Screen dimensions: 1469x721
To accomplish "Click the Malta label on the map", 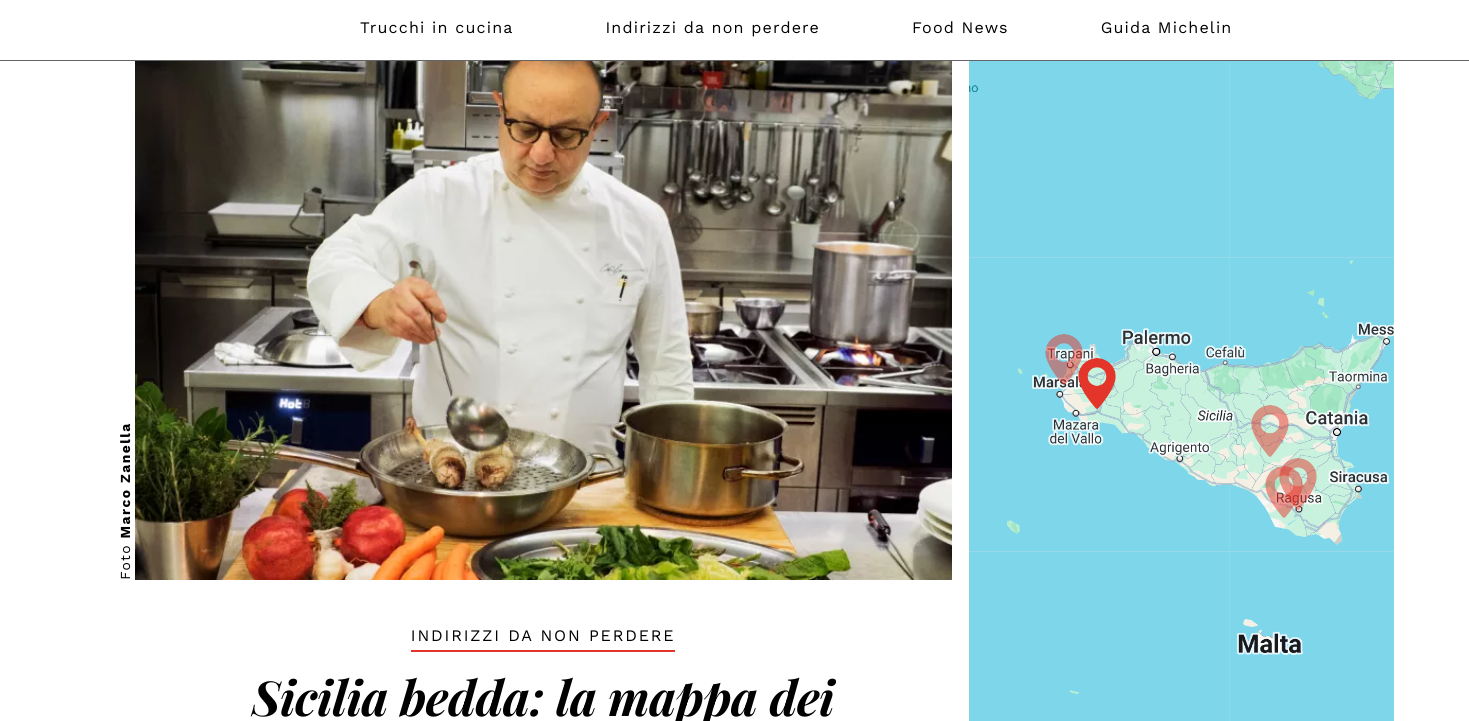I will (1269, 644).
